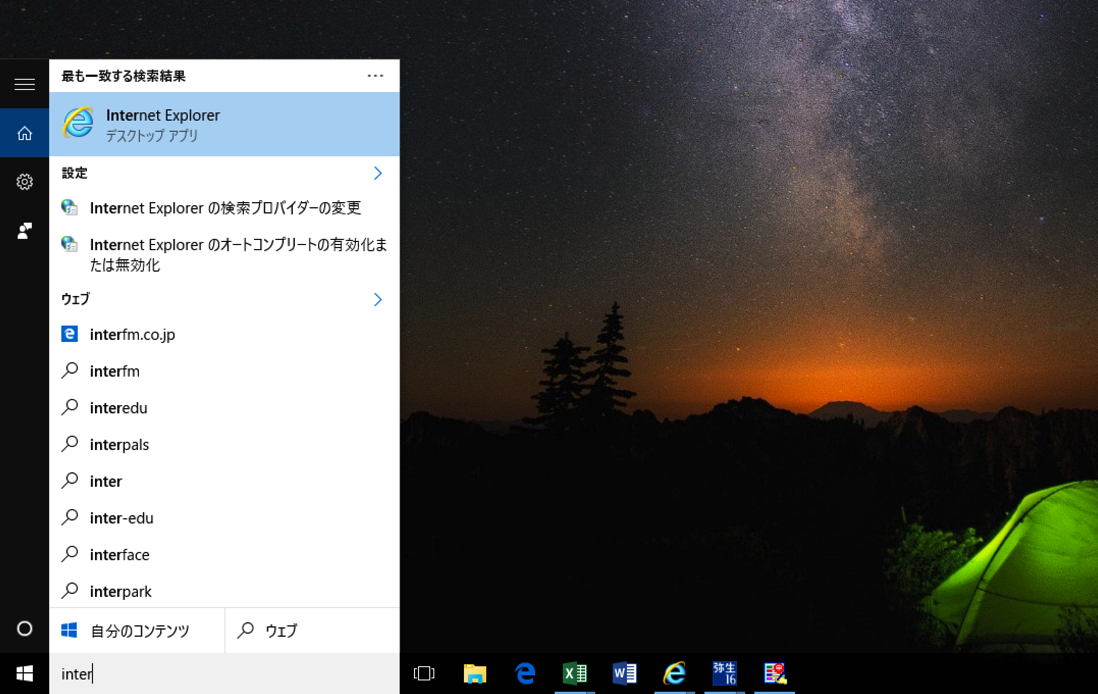This screenshot has height=694, width=1098.
Task: Open Word from the taskbar
Action: [625, 674]
